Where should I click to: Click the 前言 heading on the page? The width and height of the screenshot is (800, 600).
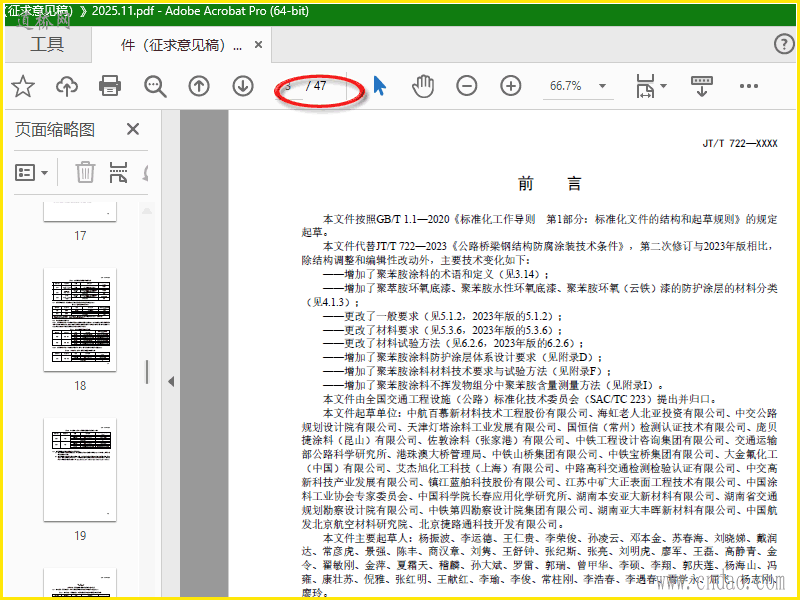[549, 183]
